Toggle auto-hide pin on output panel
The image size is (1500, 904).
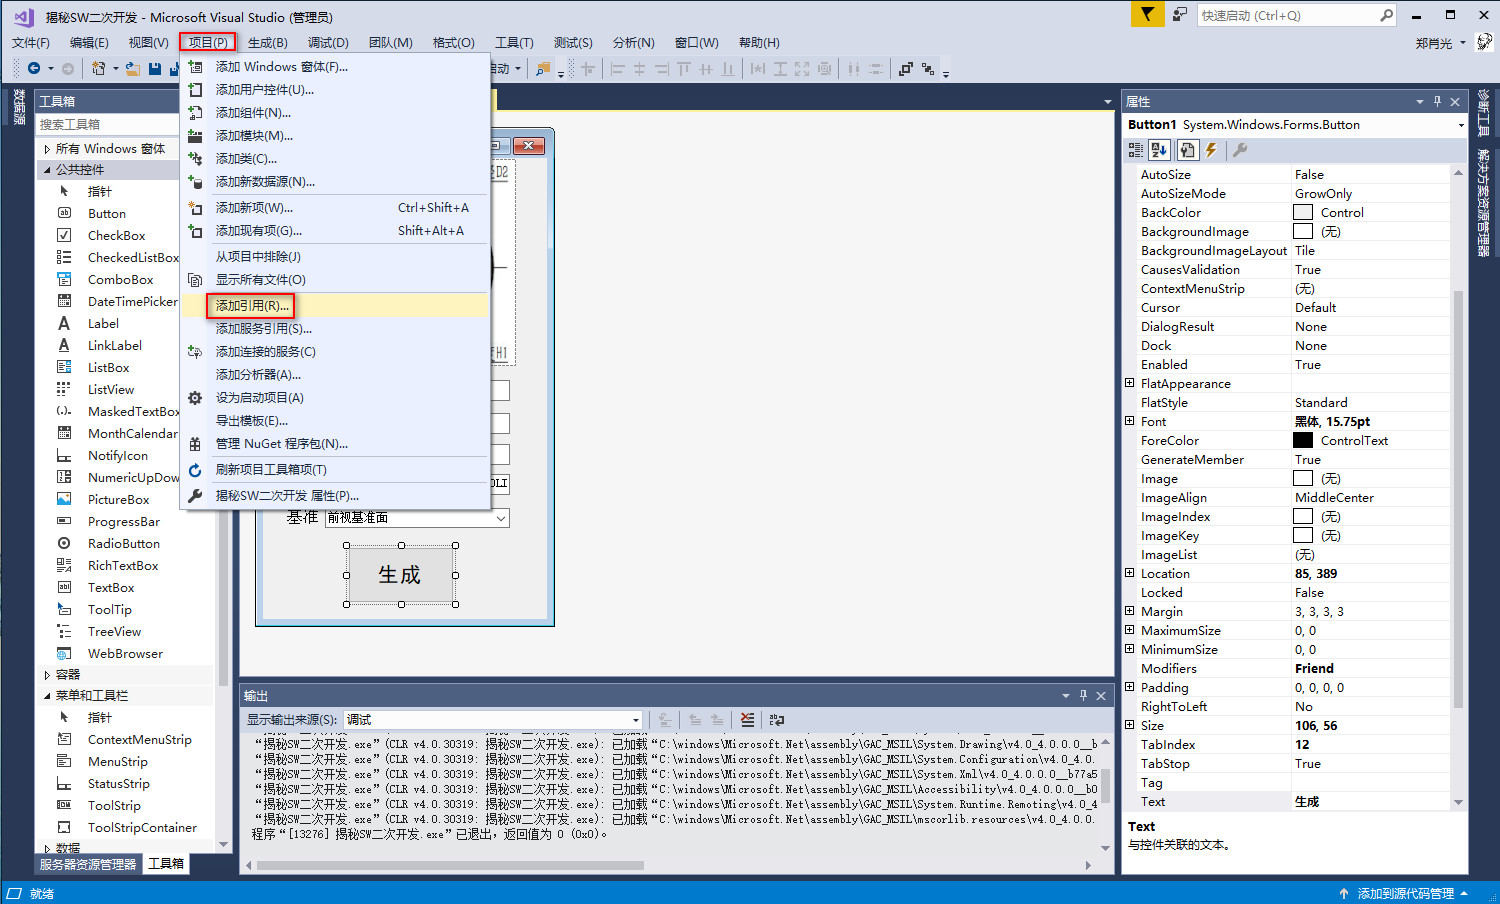(1083, 695)
